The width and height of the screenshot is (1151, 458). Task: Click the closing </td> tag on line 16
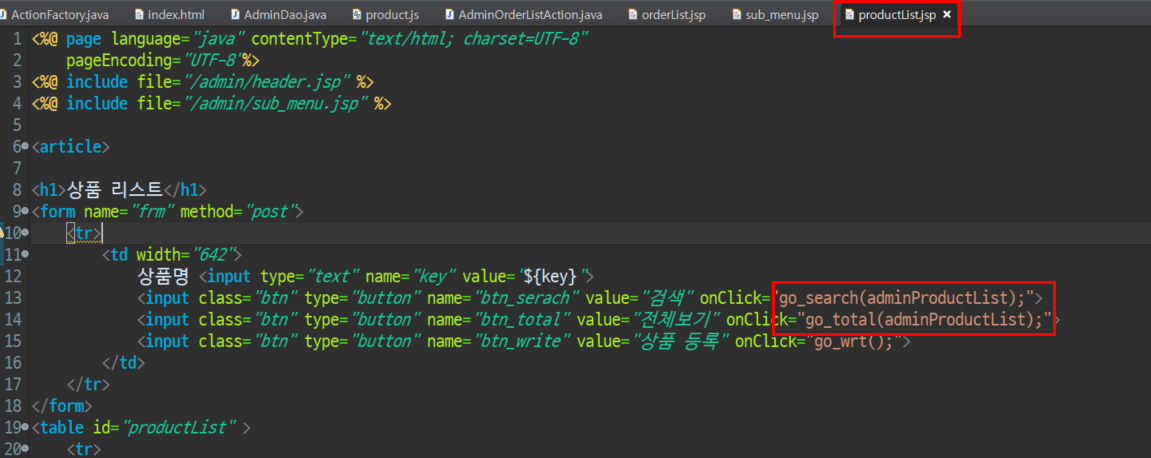point(124,363)
